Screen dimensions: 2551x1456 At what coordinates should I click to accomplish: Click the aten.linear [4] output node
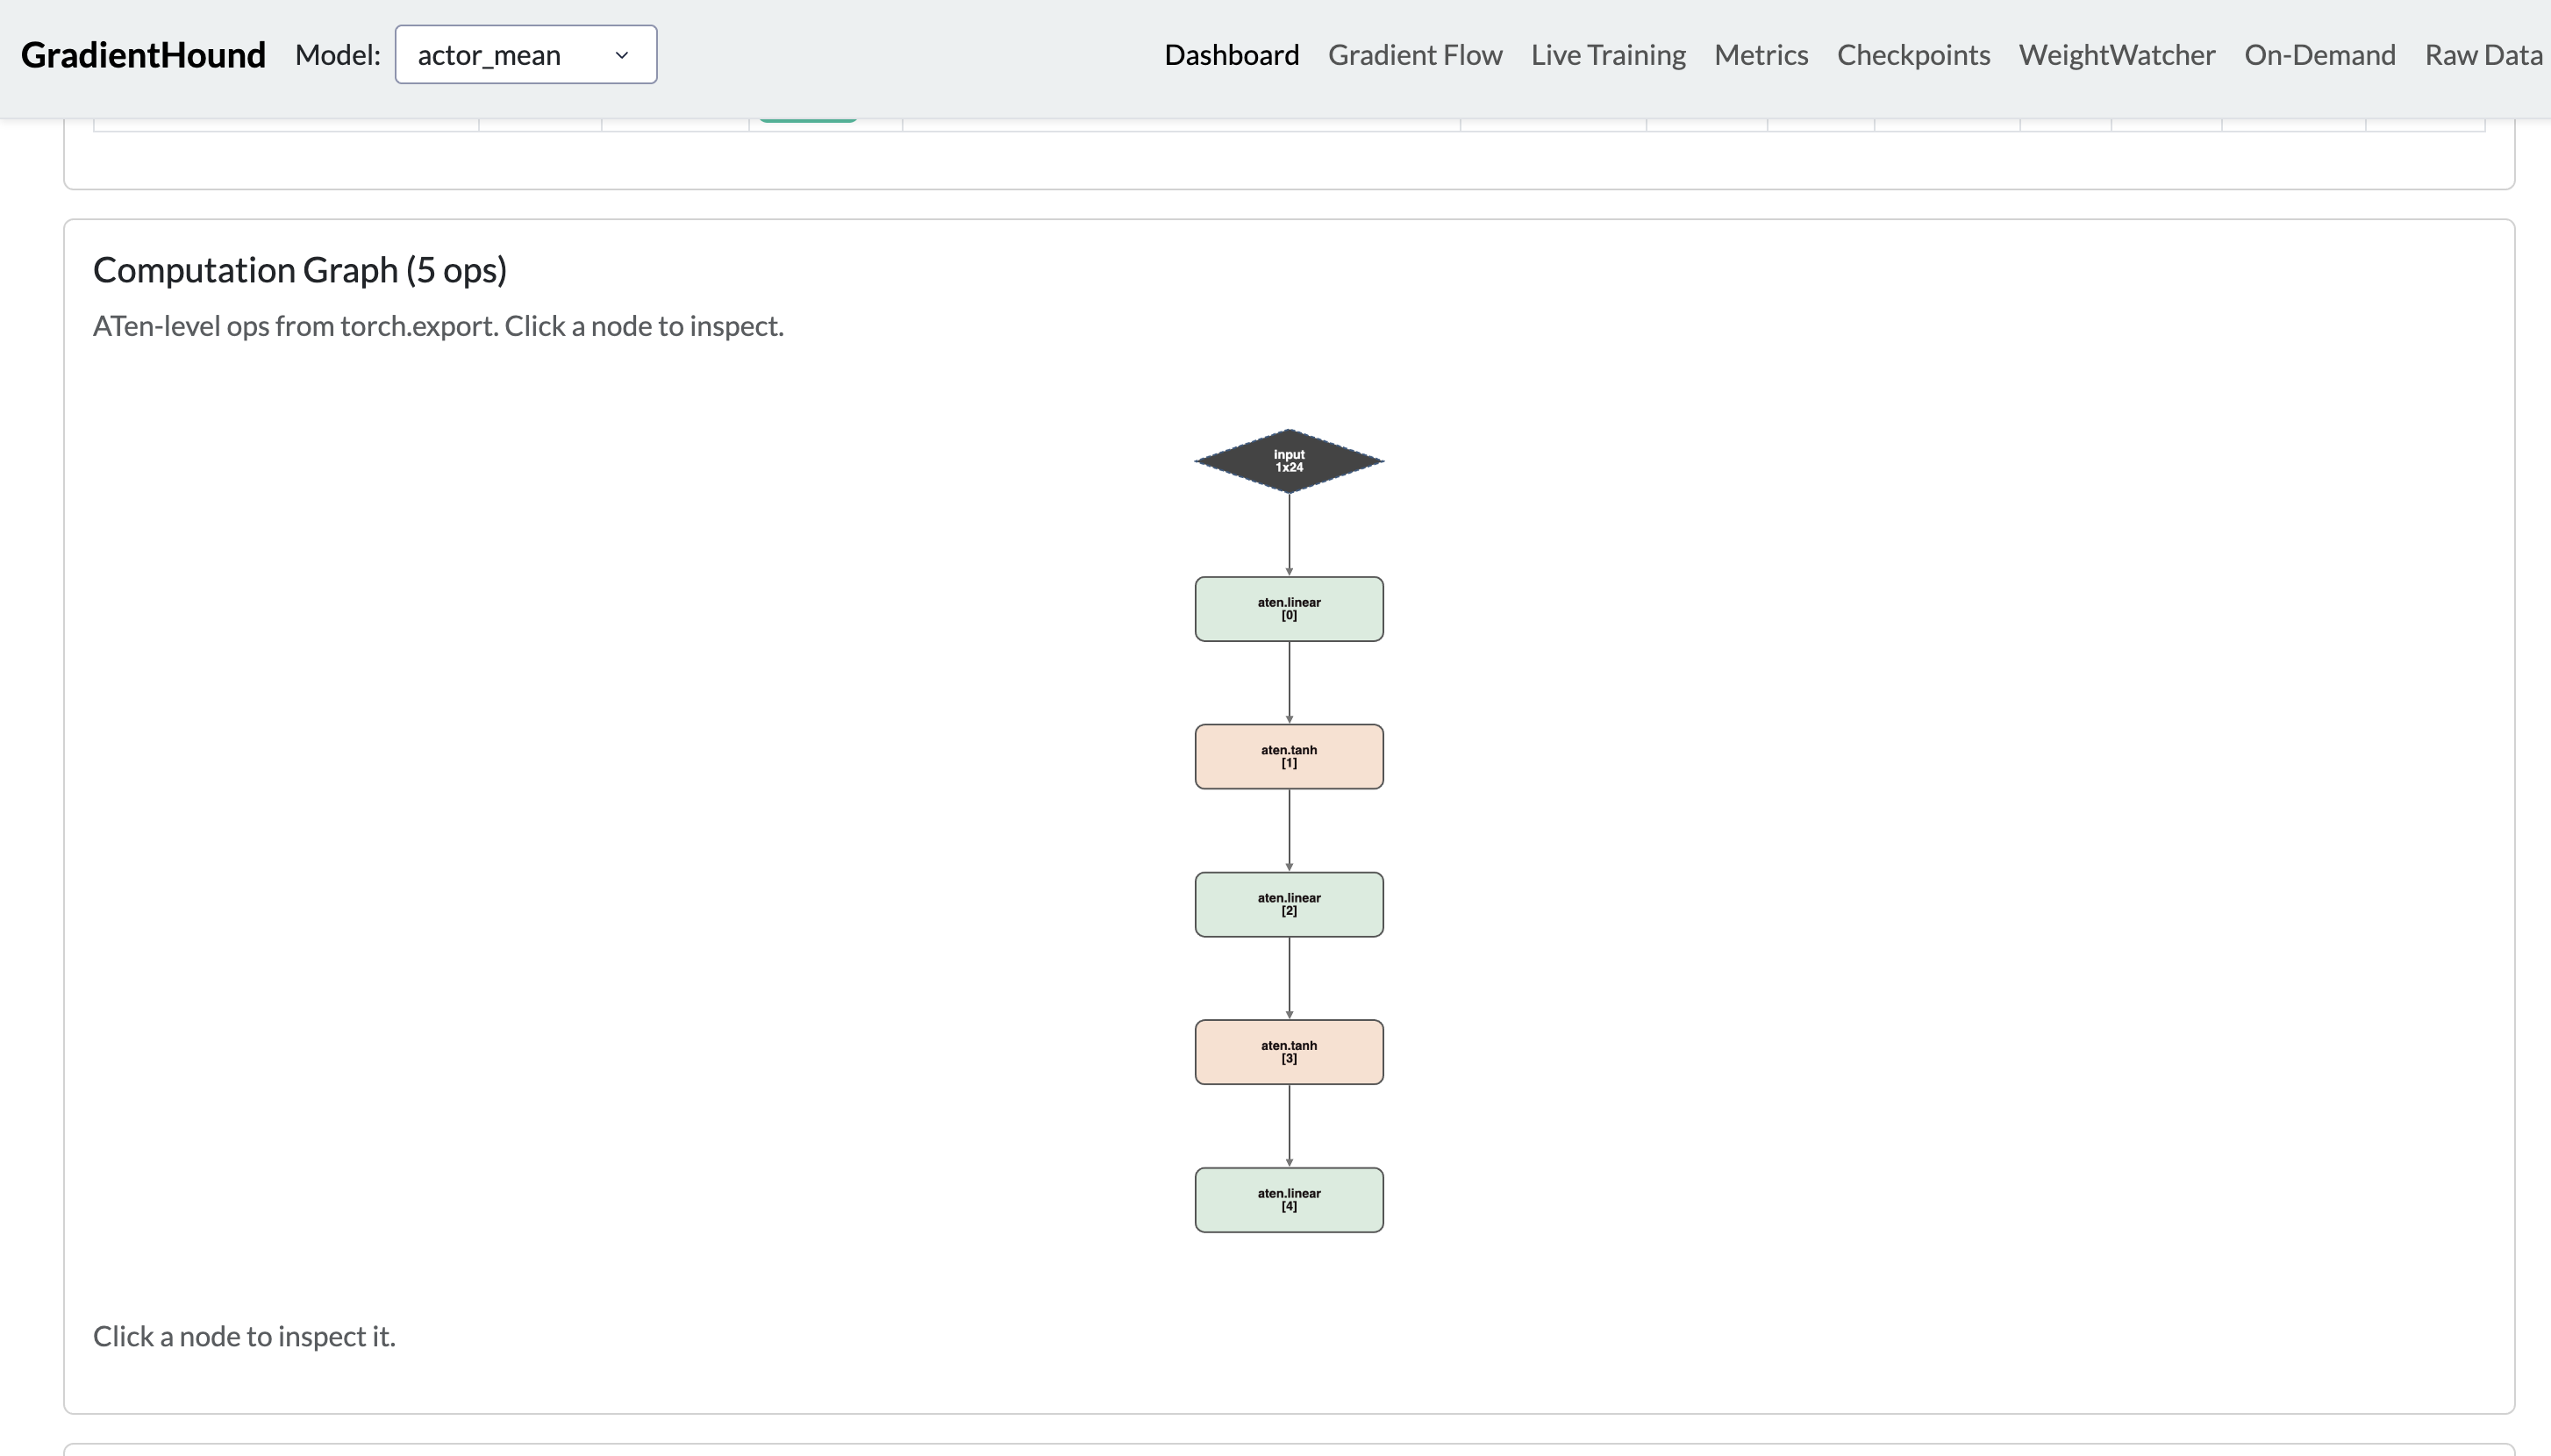(x=1289, y=1200)
